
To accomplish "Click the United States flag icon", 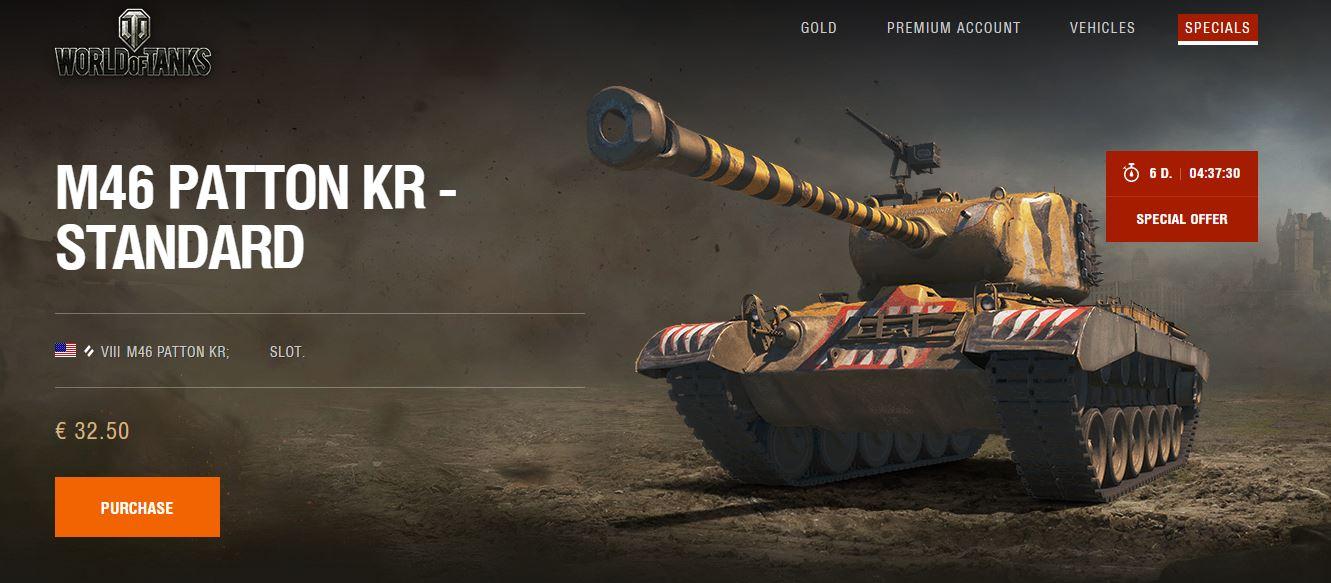I will tap(65, 351).
